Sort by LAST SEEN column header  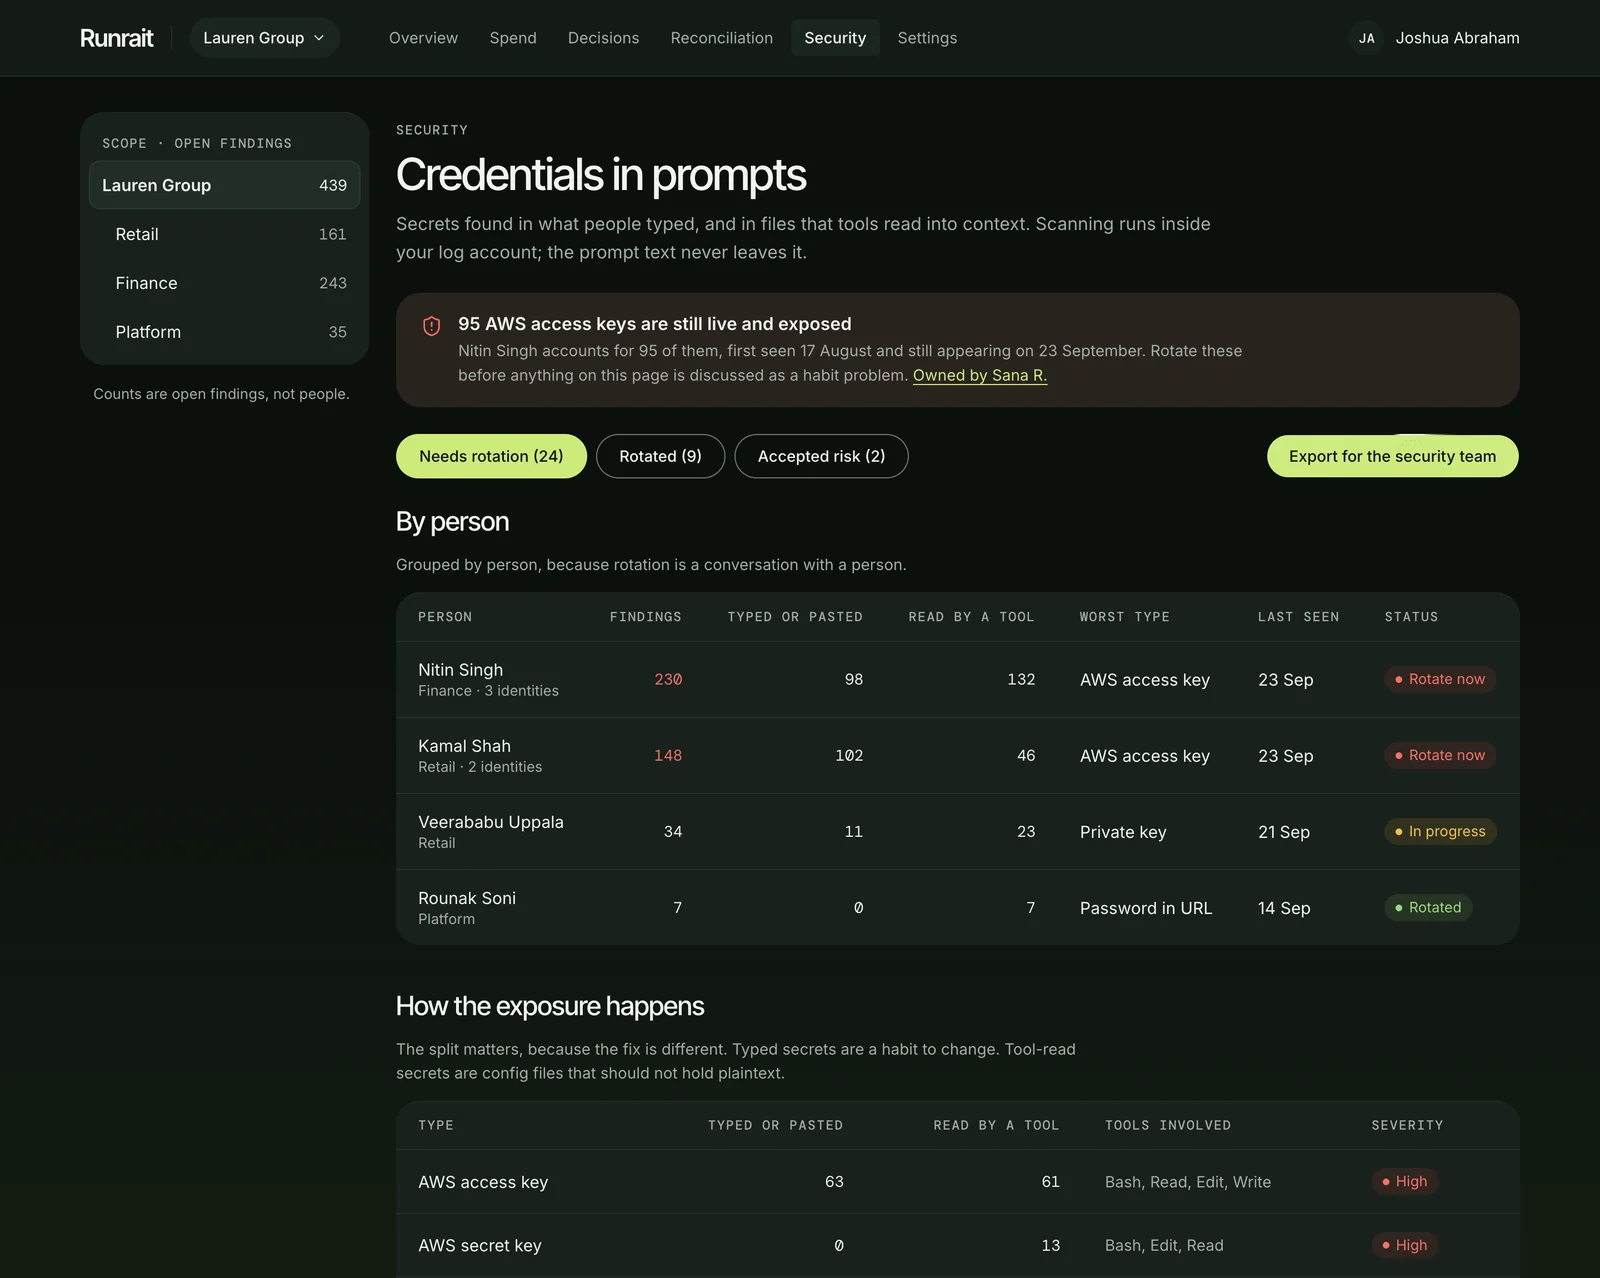(x=1298, y=617)
